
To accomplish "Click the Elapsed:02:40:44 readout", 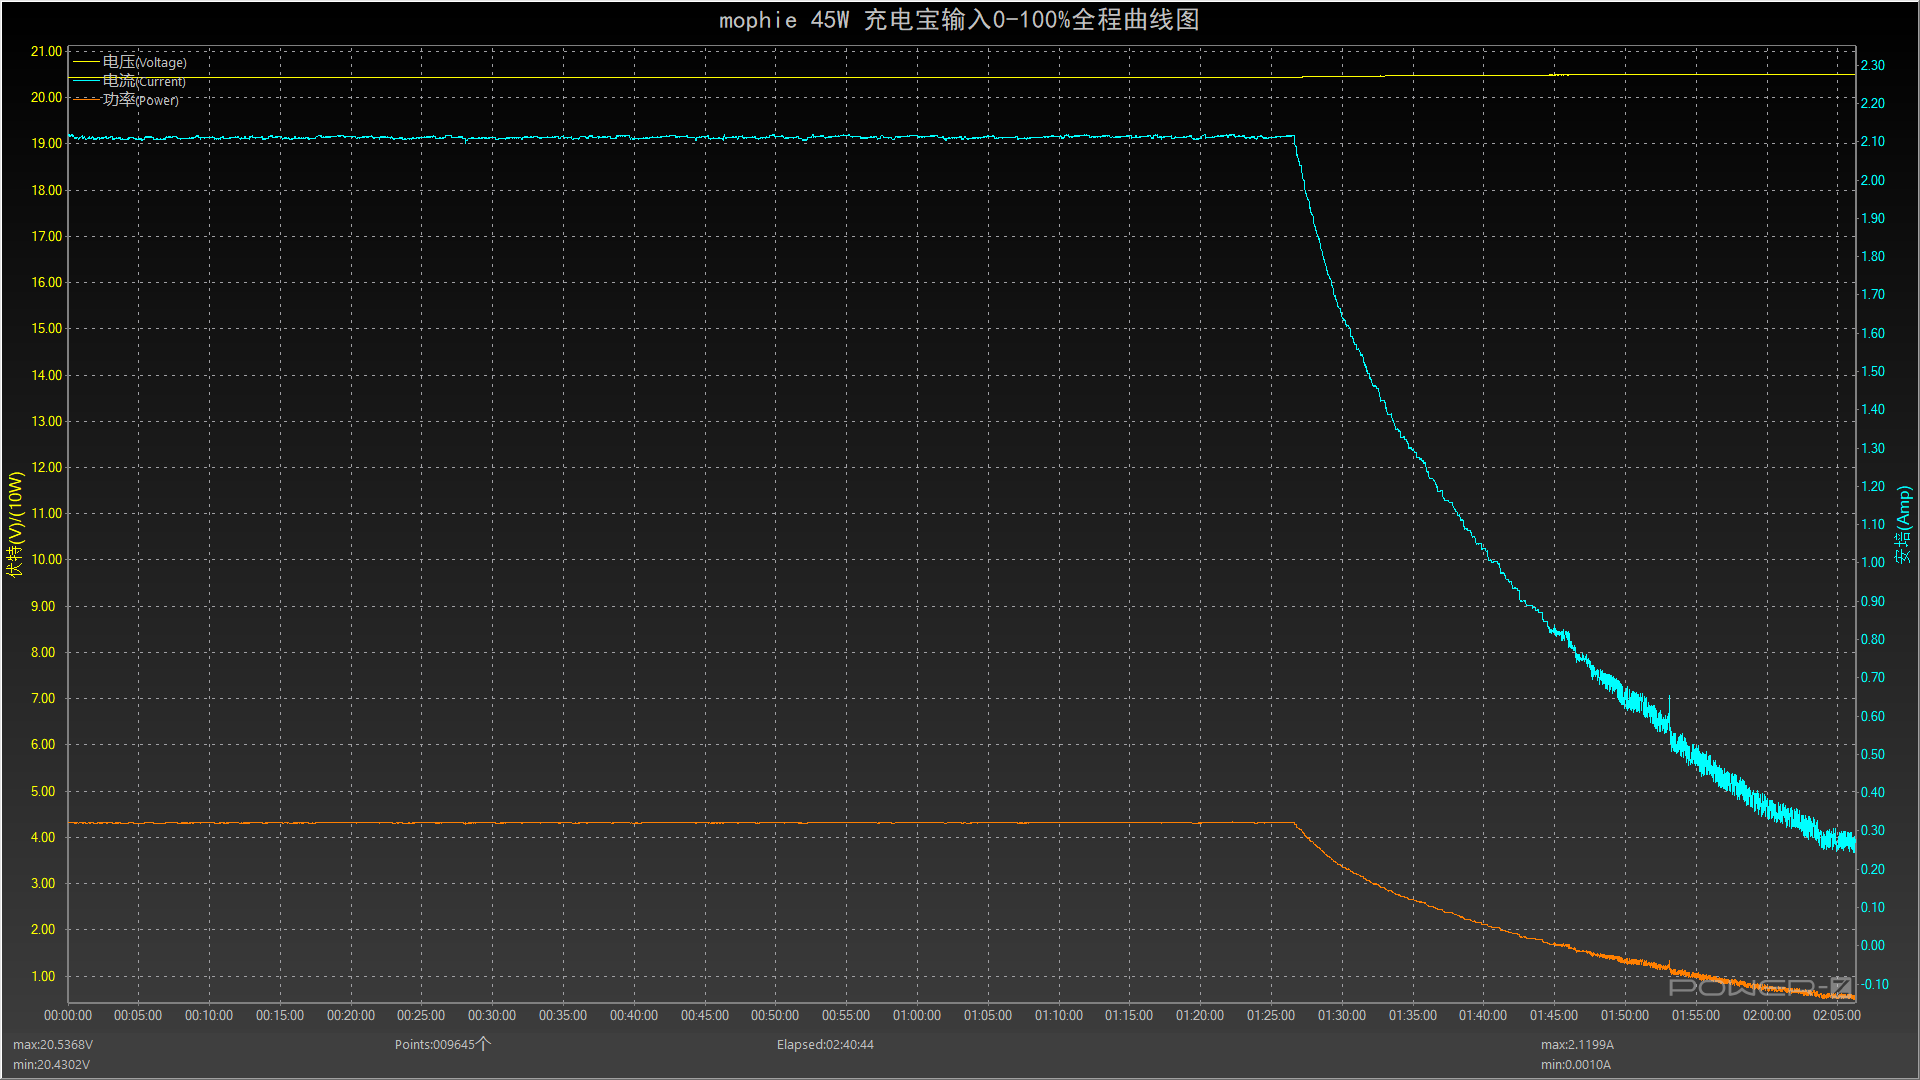I will 825,1044.
